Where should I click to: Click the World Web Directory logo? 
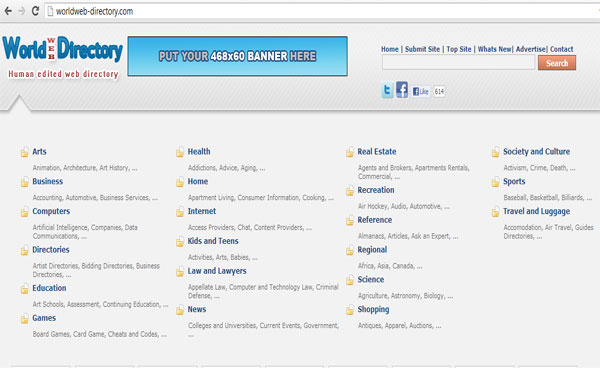[62, 57]
